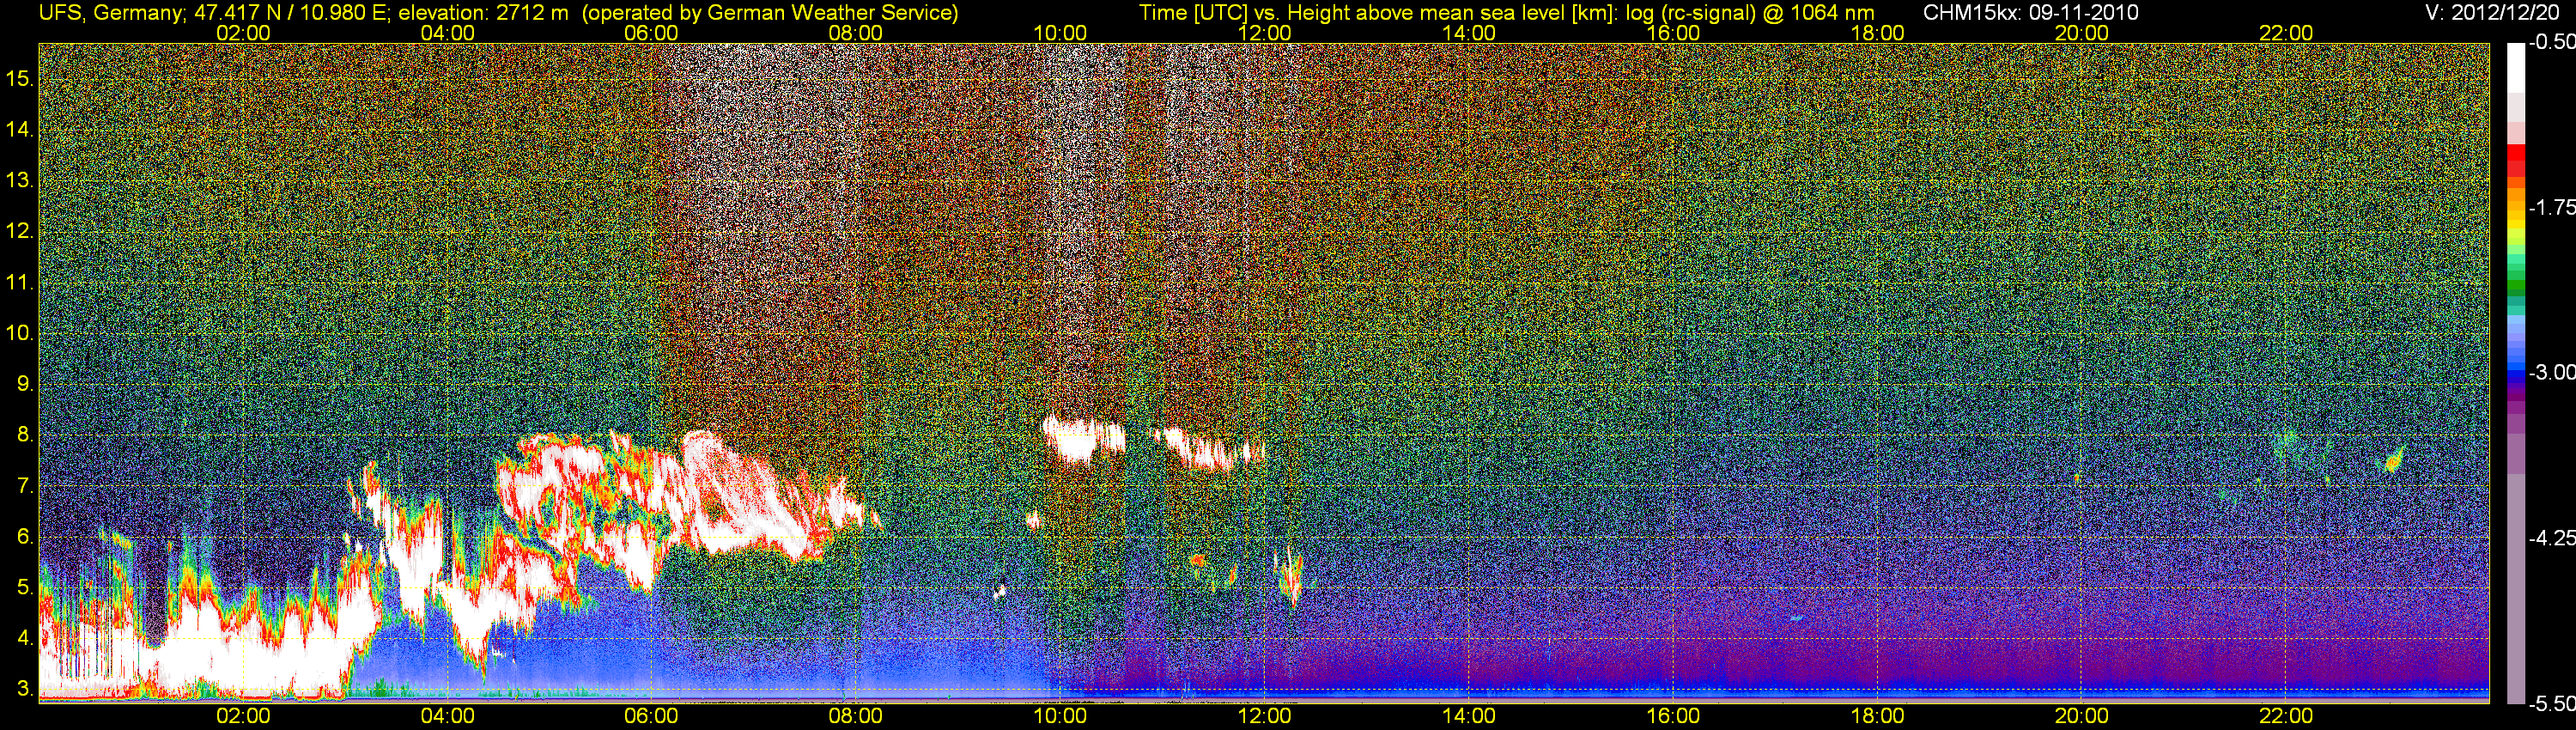Click the '8.' height axis label
The width and height of the screenshot is (2576, 730).
coord(26,435)
